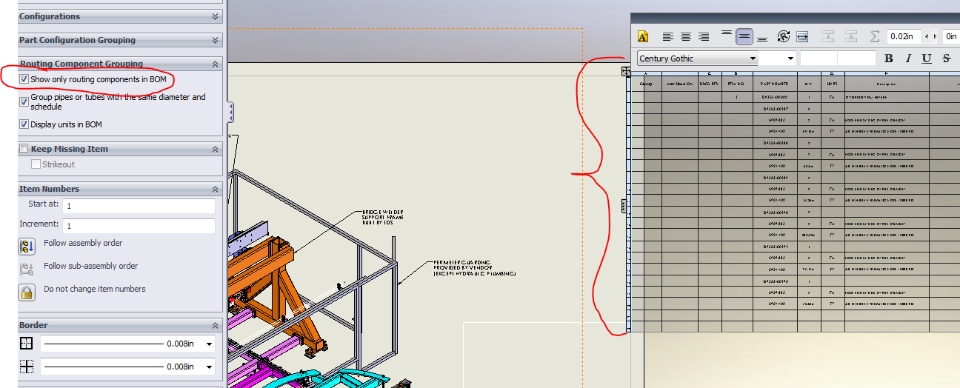960x388 pixels.
Task: Set vertical alignment to bottom
Action: (x=762, y=37)
